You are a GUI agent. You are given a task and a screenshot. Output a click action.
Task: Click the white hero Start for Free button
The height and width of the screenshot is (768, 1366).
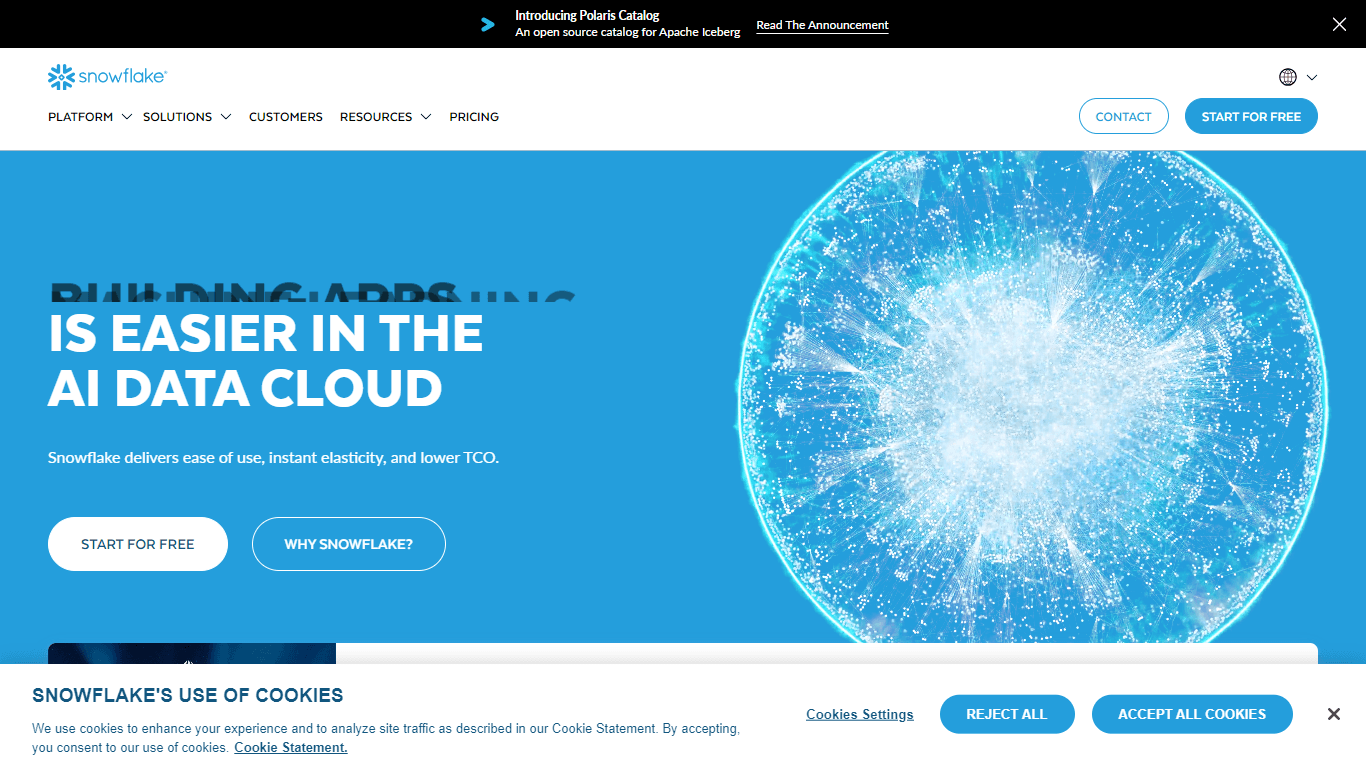(138, 544)
